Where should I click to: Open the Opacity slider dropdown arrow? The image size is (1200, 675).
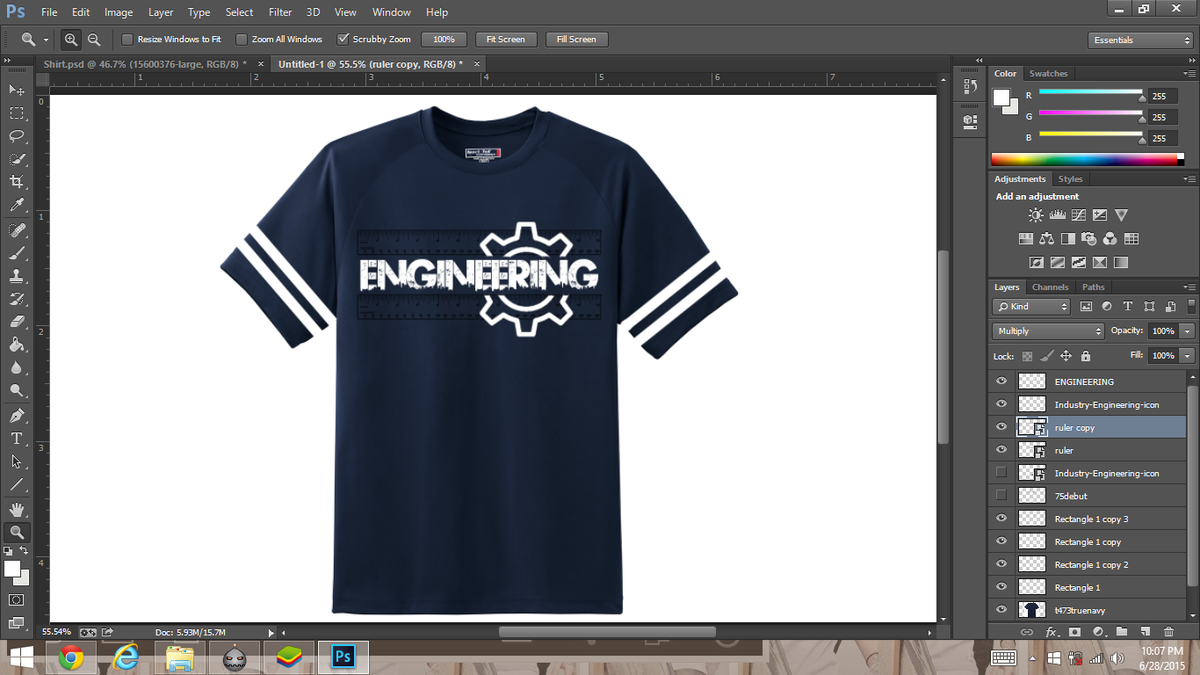point(1187,331)
